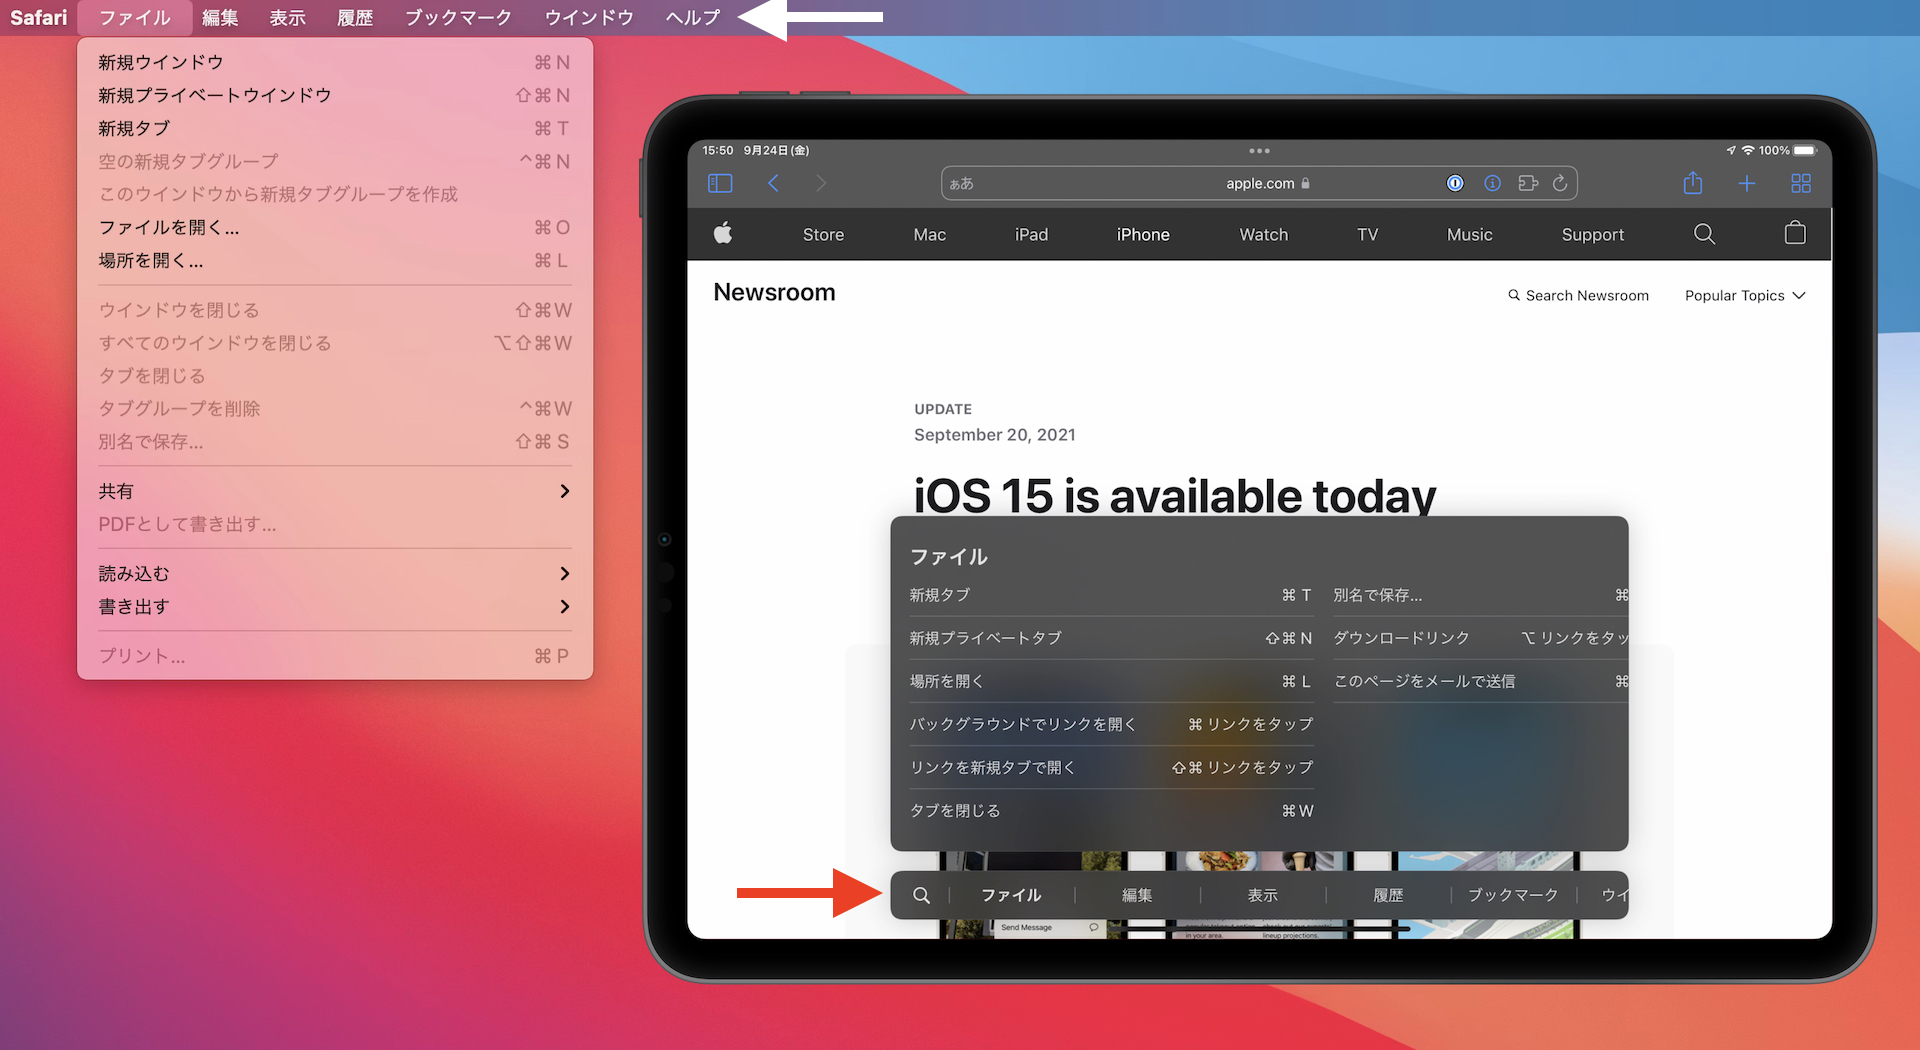Click the info circle extension icon
This screenshot has height=1050, width=1920.
[1492, 183]
